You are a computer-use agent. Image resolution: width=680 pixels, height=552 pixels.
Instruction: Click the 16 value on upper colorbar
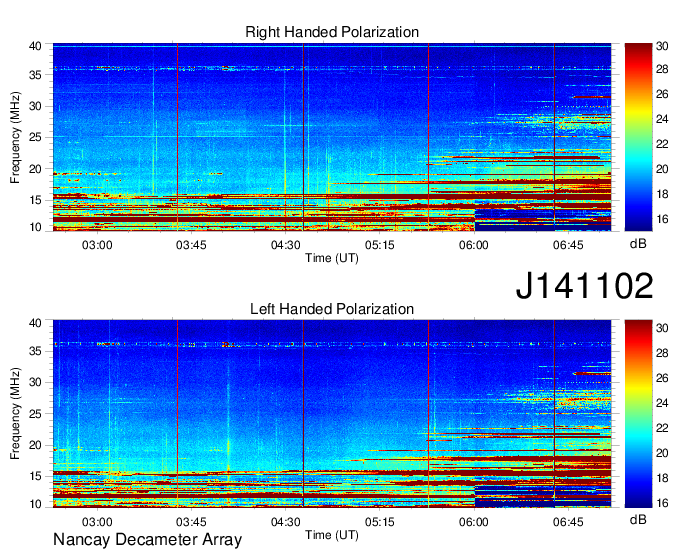pyautogui.click(x=662, y=219)
